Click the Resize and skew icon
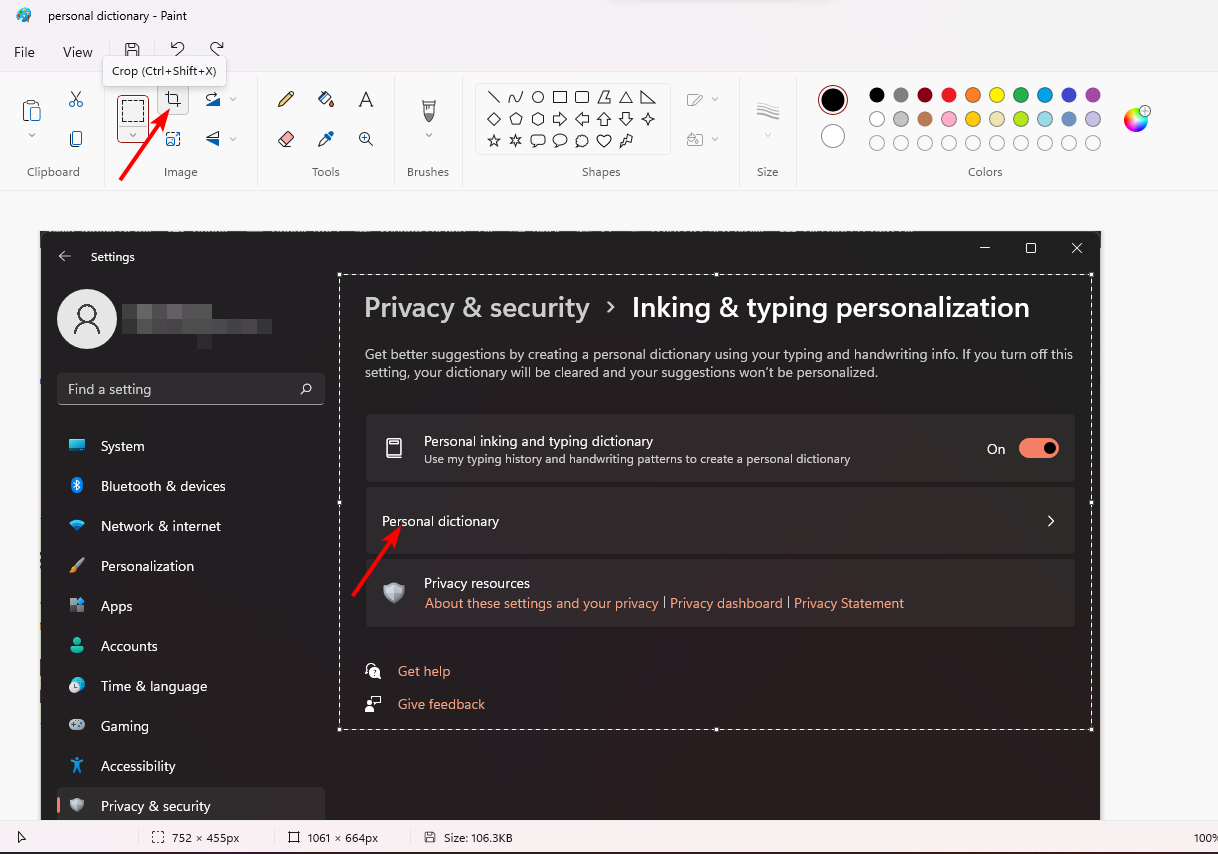1218x854 pixels. coord(173,139)
